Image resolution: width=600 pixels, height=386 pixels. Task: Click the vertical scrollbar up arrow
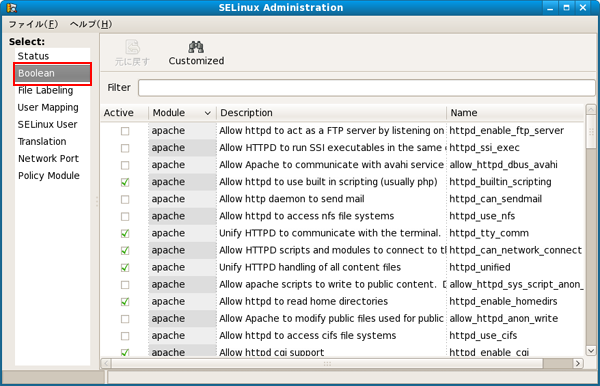click(591, 110)
